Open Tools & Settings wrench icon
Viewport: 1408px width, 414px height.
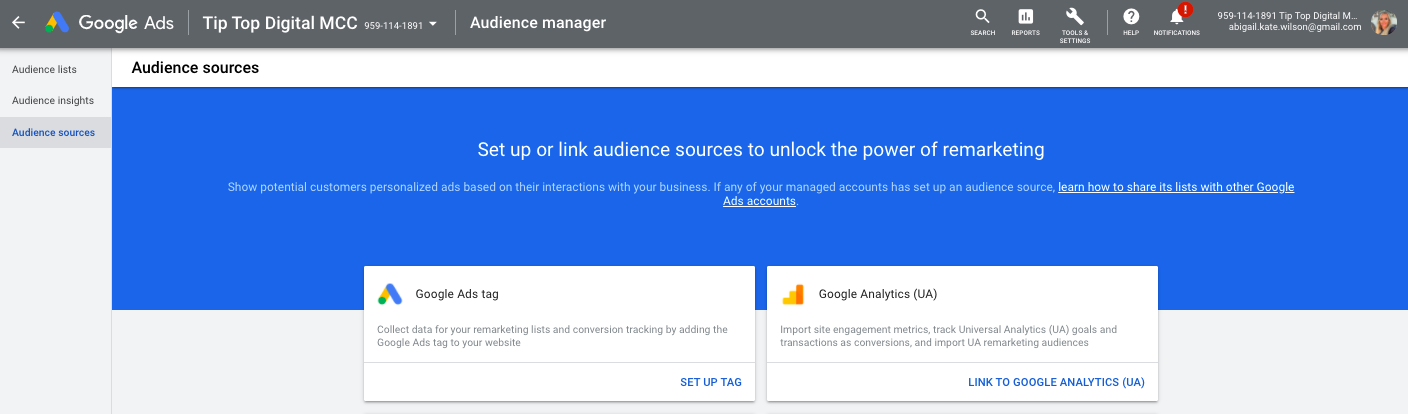coord(1075,16)
